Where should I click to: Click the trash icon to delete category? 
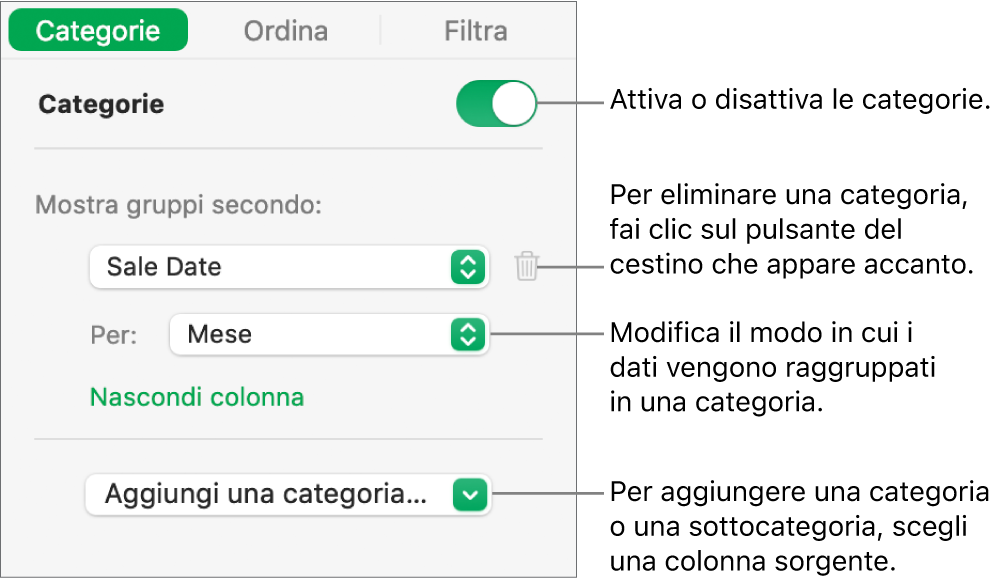coord(527,267)
